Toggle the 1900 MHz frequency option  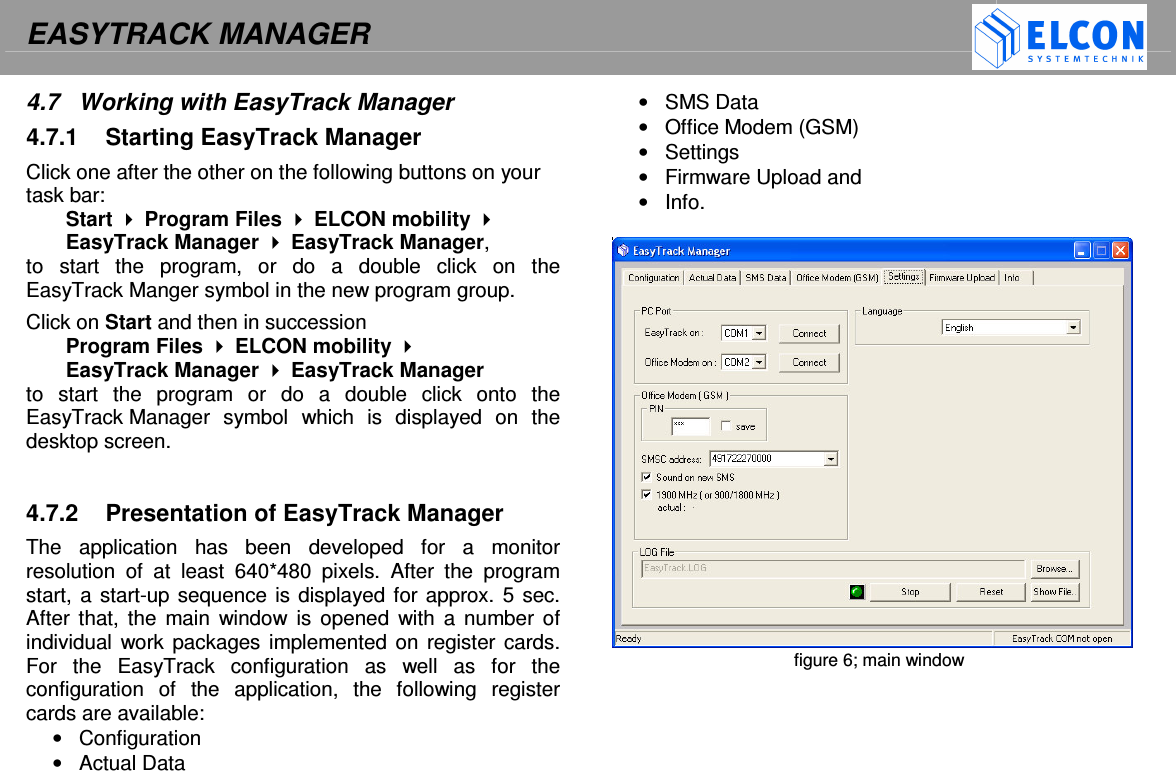(645, 494)
